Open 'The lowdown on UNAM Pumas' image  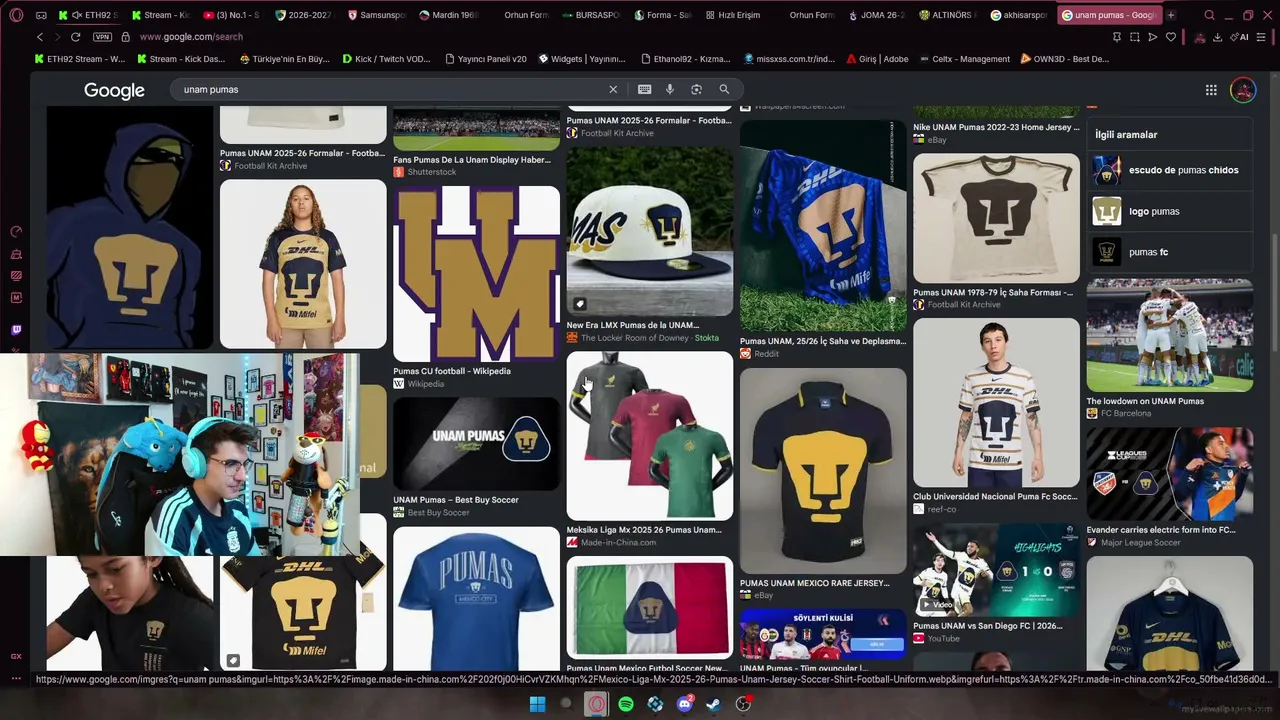pyautogui.click(x=1169, y=336)
